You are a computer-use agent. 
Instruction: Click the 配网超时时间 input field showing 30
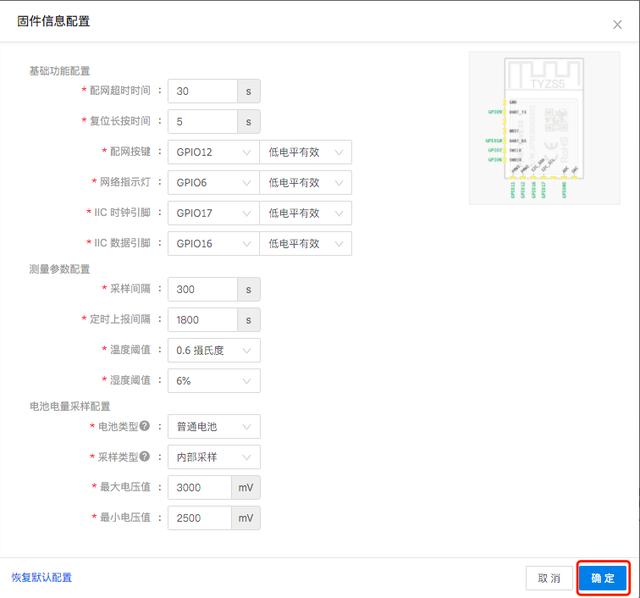point(203,91)
